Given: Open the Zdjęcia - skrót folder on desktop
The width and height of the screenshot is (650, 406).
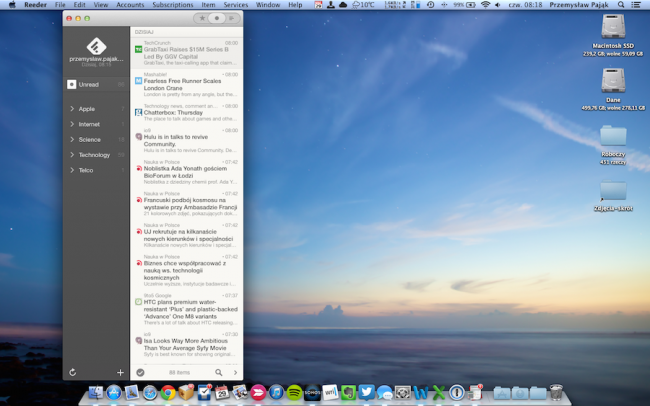Looking at the screenshot, I should pos(613,191).
